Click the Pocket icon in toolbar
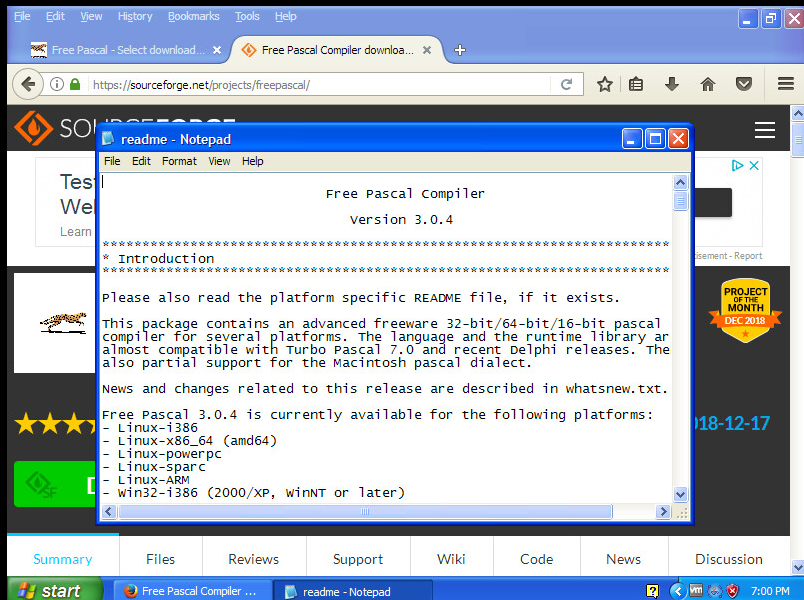The width and height of the screenshot is (804, 600). point(743,85)
